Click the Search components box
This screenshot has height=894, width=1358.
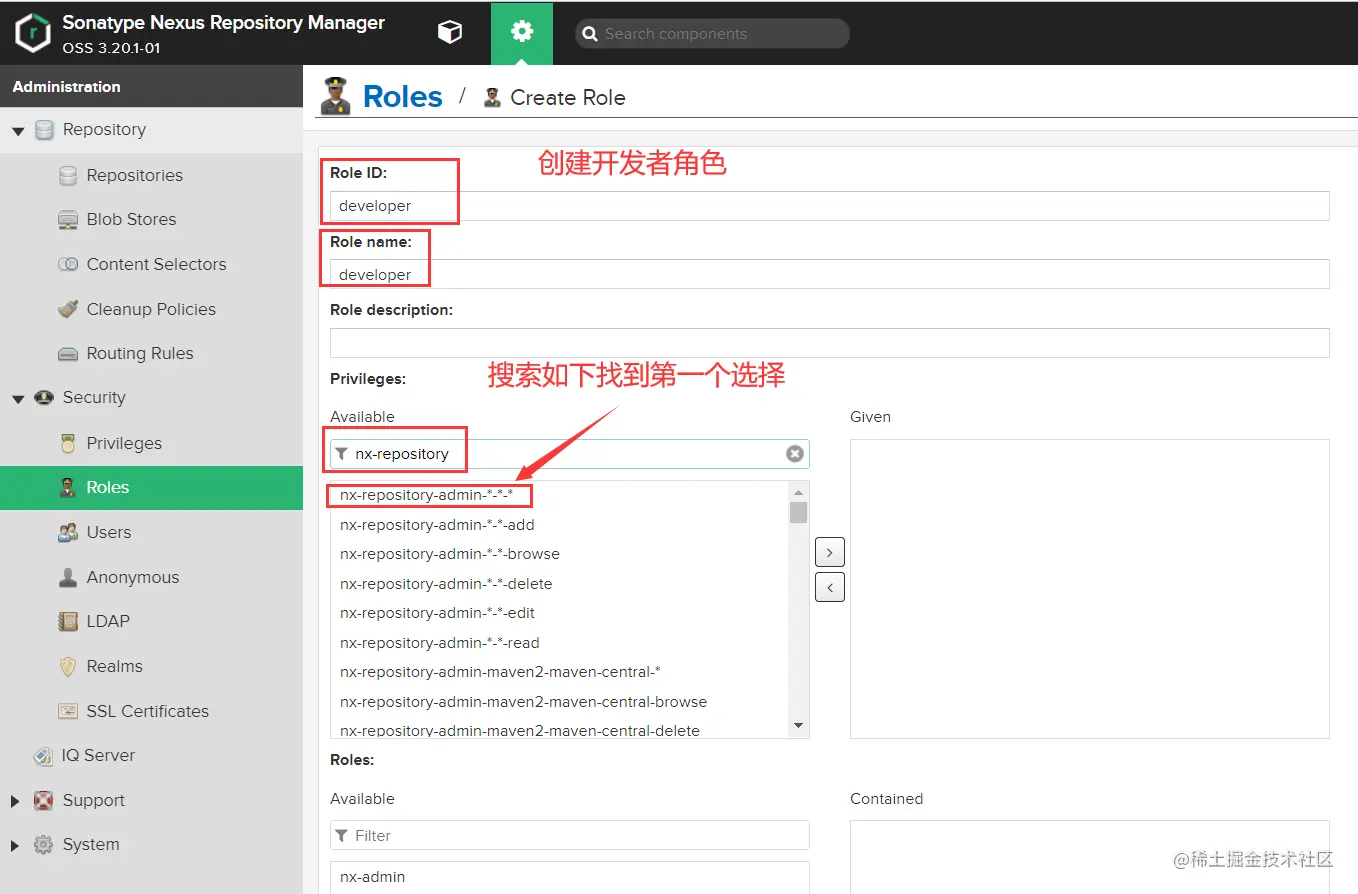[x=712, y=33]
